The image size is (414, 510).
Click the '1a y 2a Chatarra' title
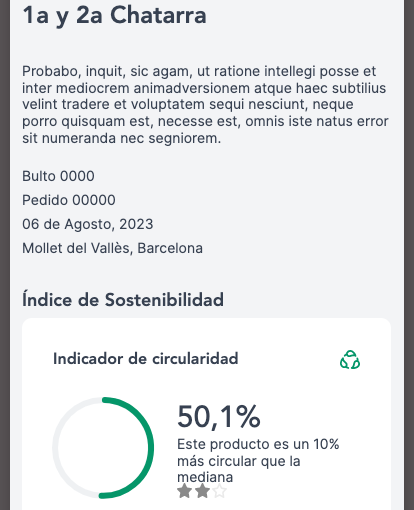coord(114,15)
